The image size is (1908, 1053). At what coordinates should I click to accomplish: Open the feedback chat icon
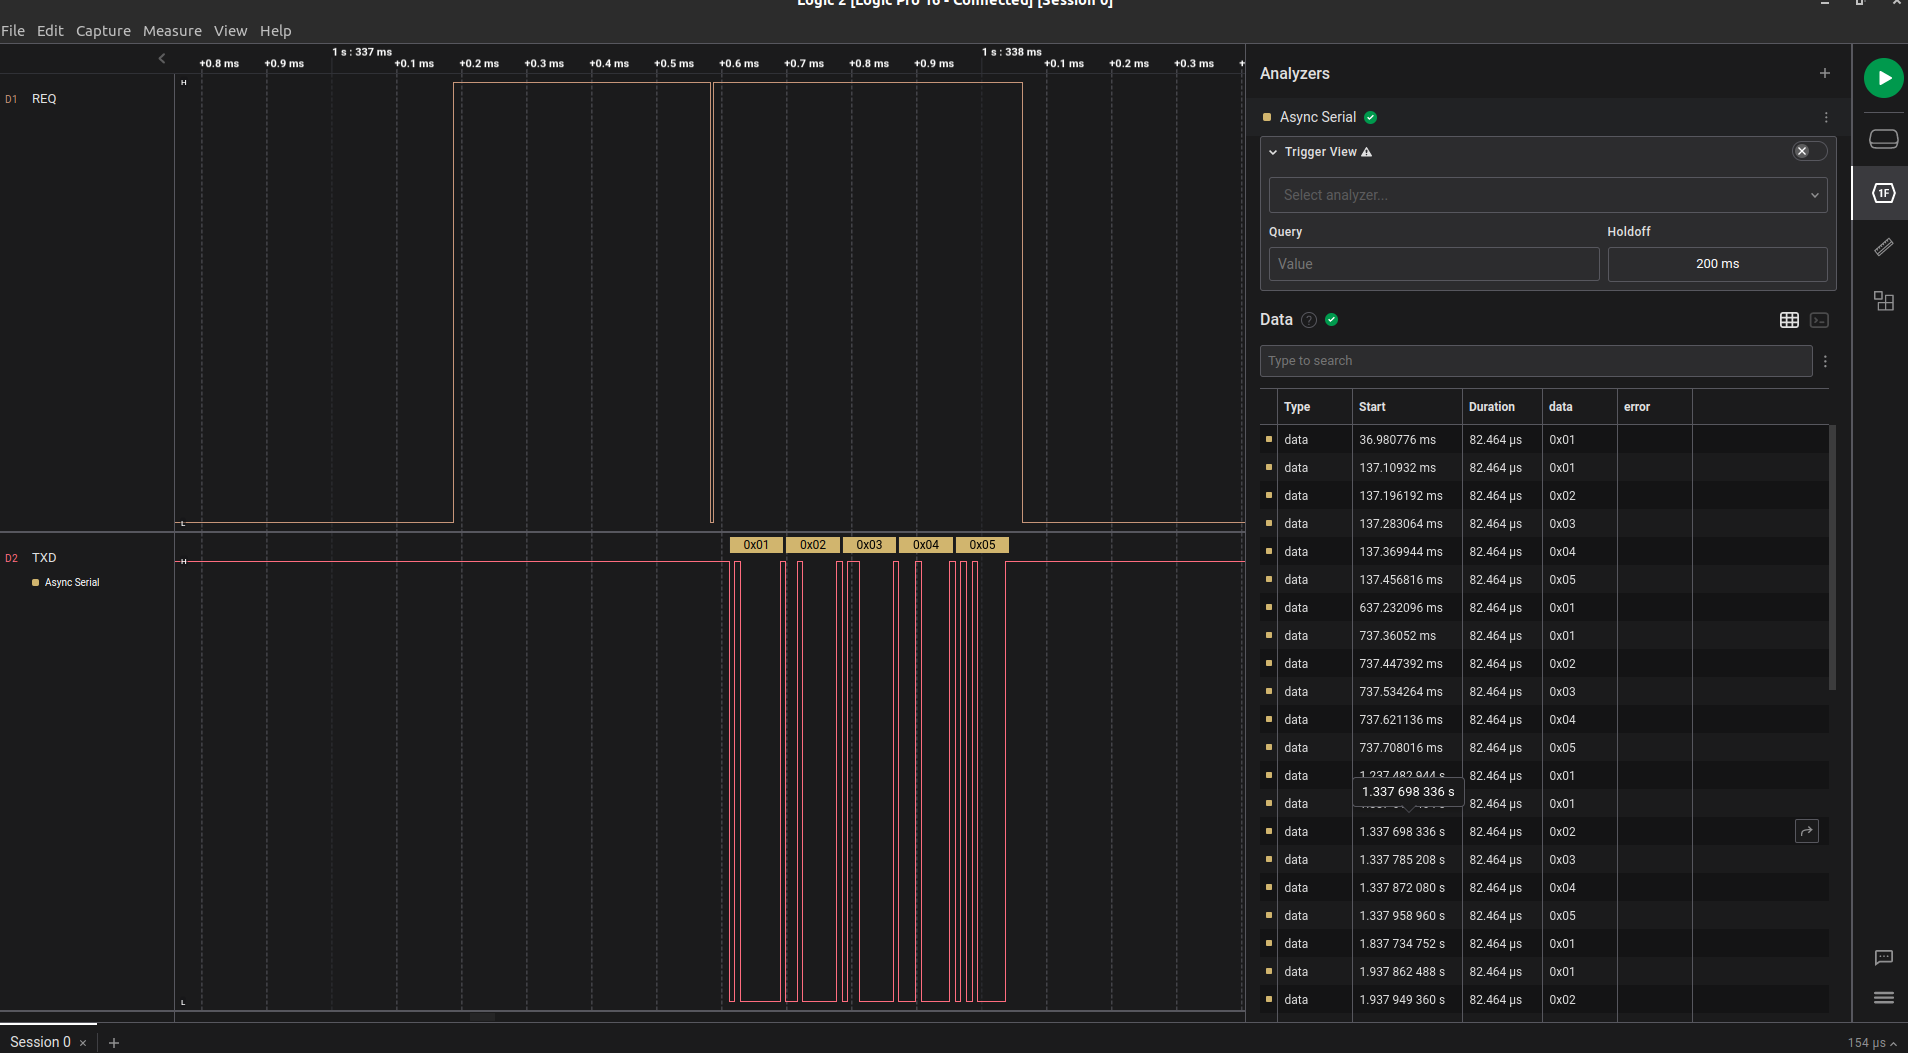pyautogui.click(x=1883, y=958)
